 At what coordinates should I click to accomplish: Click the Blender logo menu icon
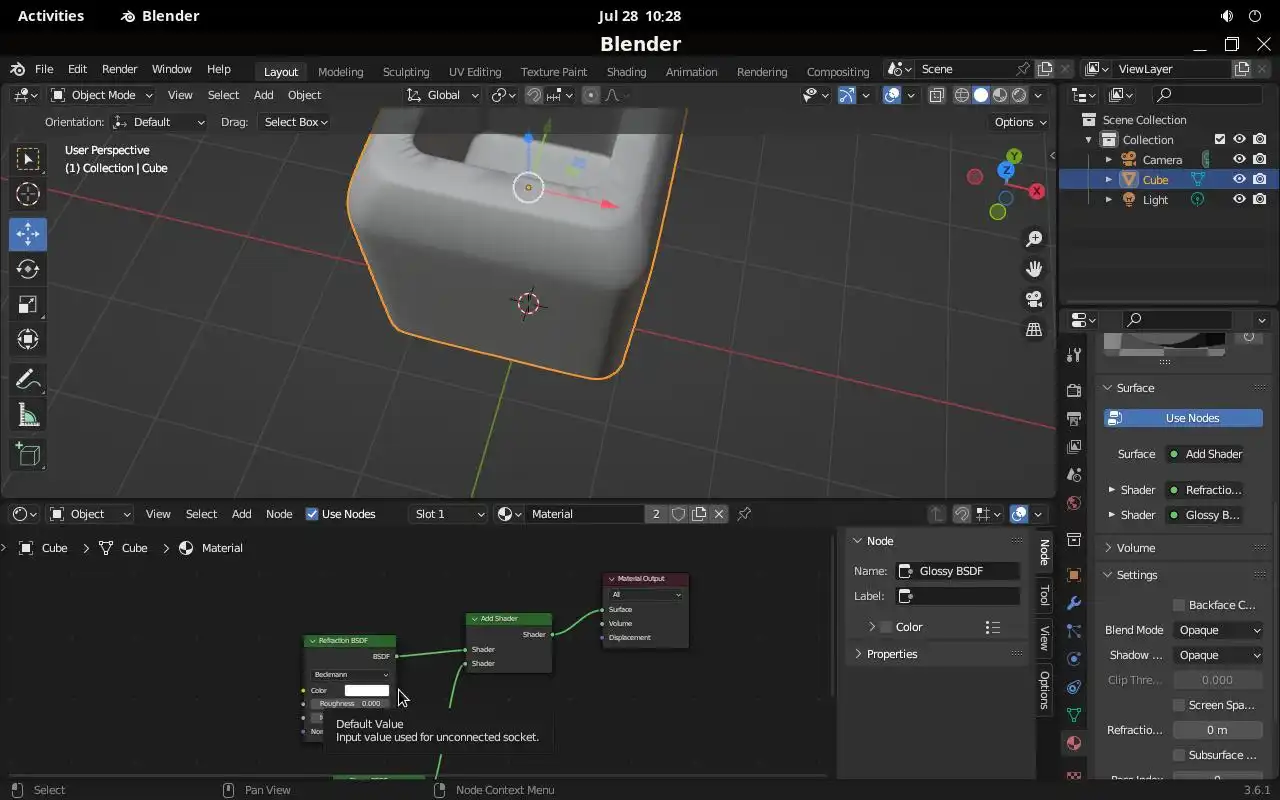point(17,69)
